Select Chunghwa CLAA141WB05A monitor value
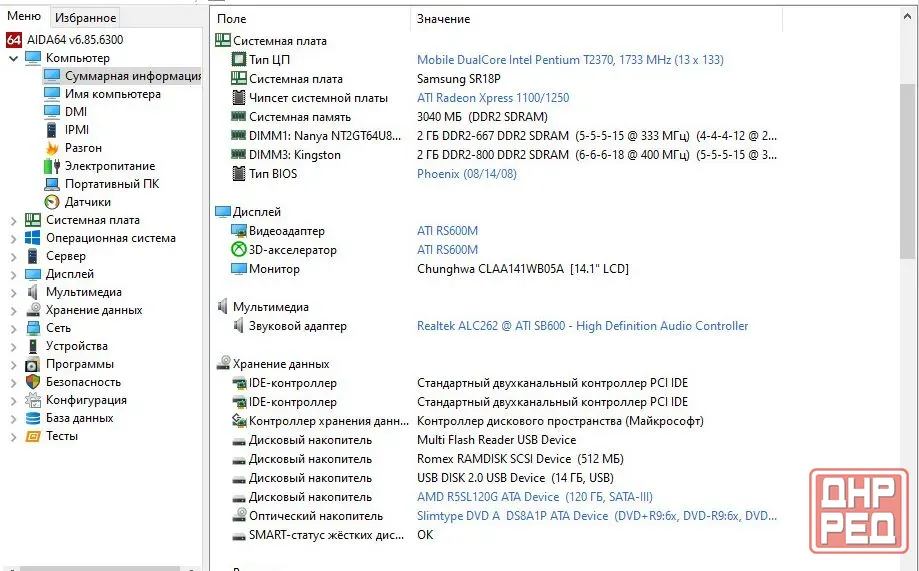Screen dimensions: 919x571 pos(523,269)
